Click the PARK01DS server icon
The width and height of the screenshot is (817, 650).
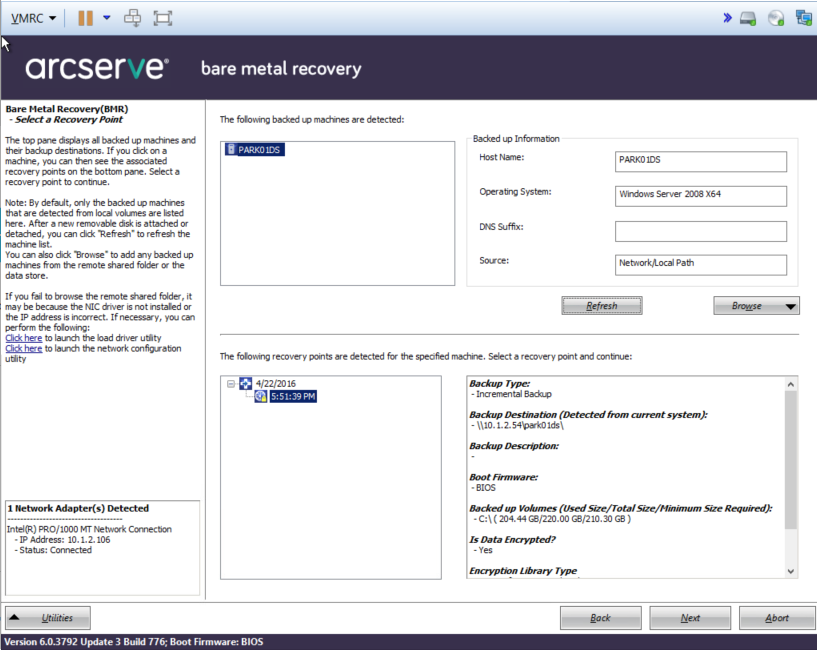(x=231, y=150)
